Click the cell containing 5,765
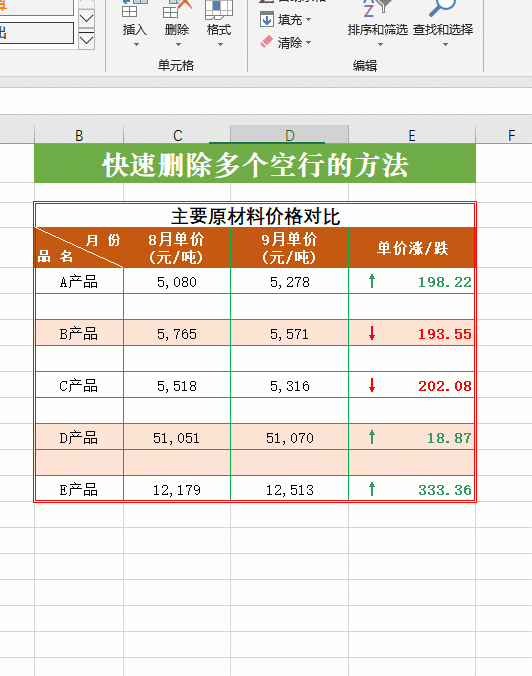 point(177,333)
